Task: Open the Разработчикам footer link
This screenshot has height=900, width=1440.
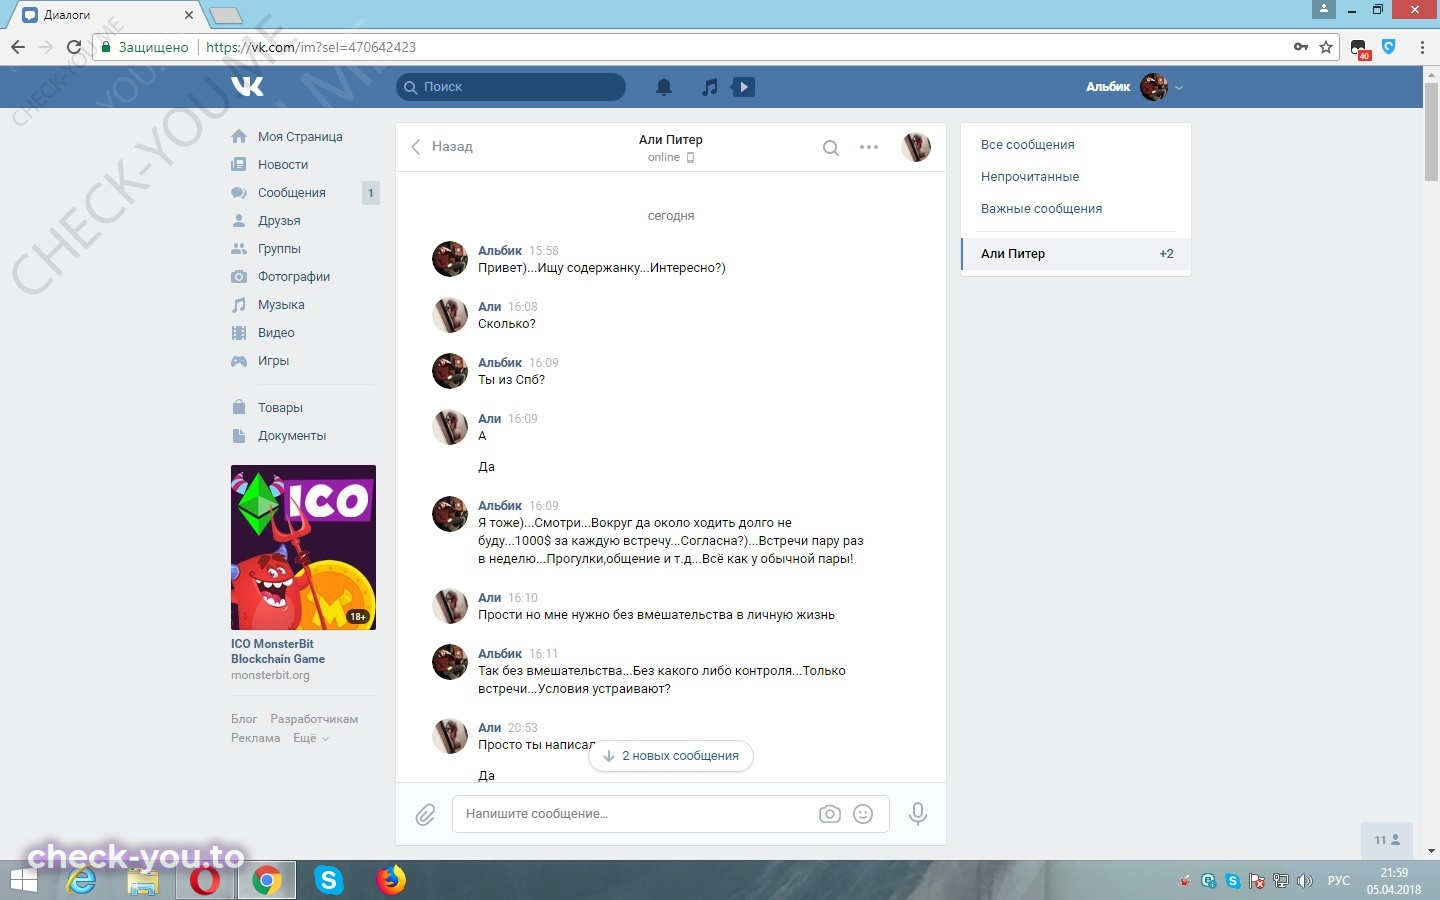Action: (x=314, y=719)
